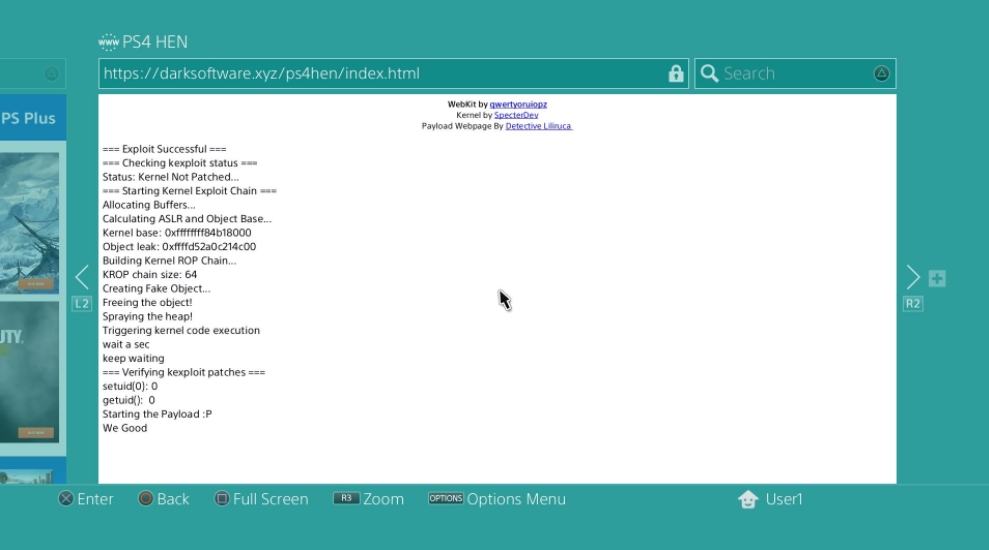The height and width of the screenshot is (550, 989).
Task: Follow the Detective Liliruca link
Action: [x=538, y=126]
